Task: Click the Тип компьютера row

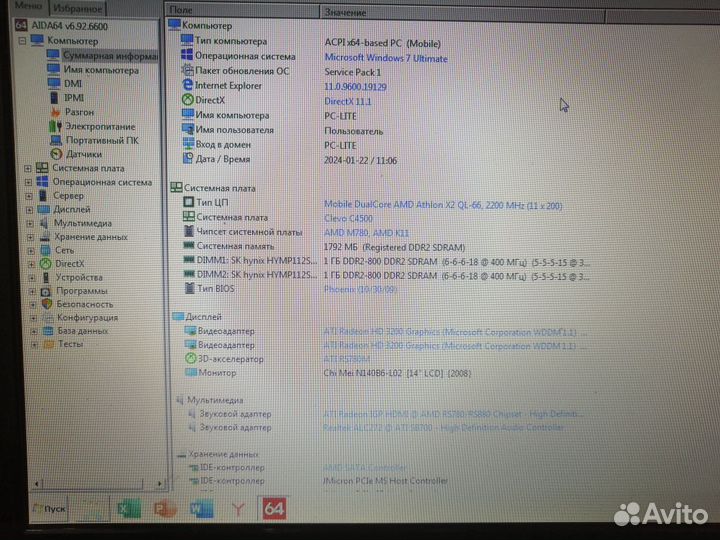Action: (x=310, y=42)
